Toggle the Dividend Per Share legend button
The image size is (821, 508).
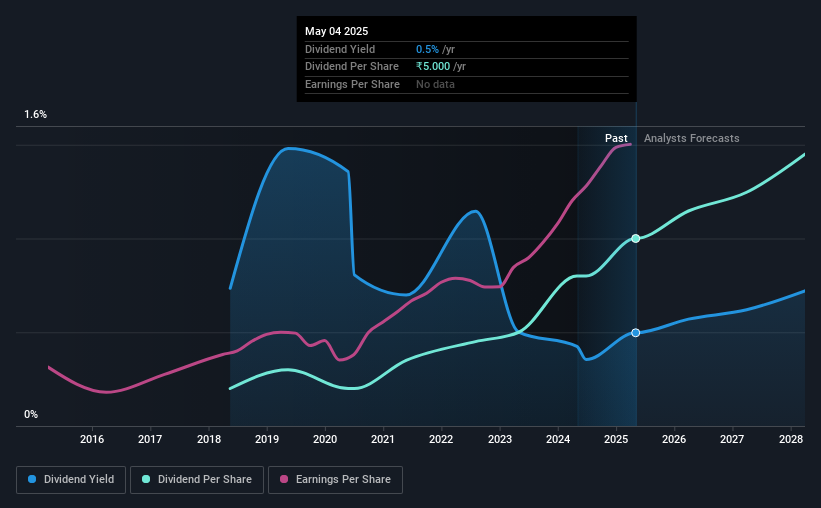pyautogui.click(x=197, y=480)
